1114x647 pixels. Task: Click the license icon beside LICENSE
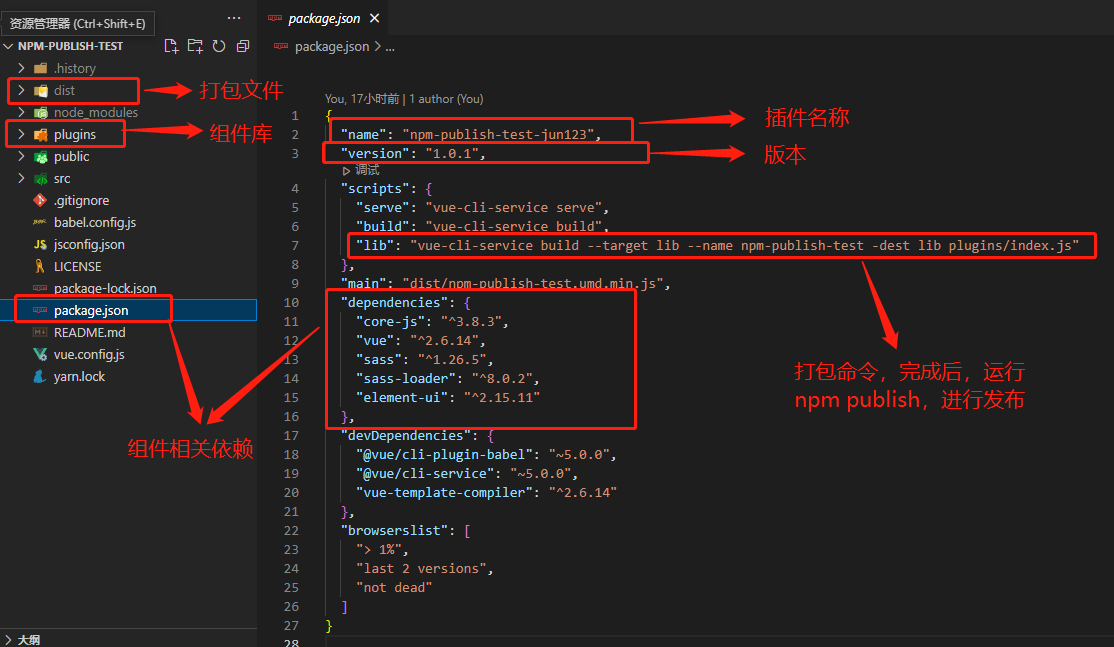40,266
